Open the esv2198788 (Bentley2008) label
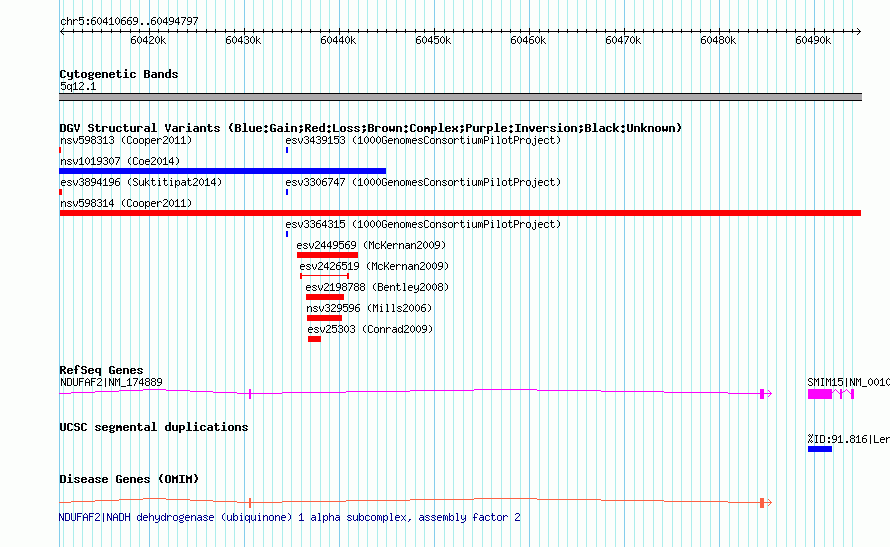 click(x=377, y=287)
